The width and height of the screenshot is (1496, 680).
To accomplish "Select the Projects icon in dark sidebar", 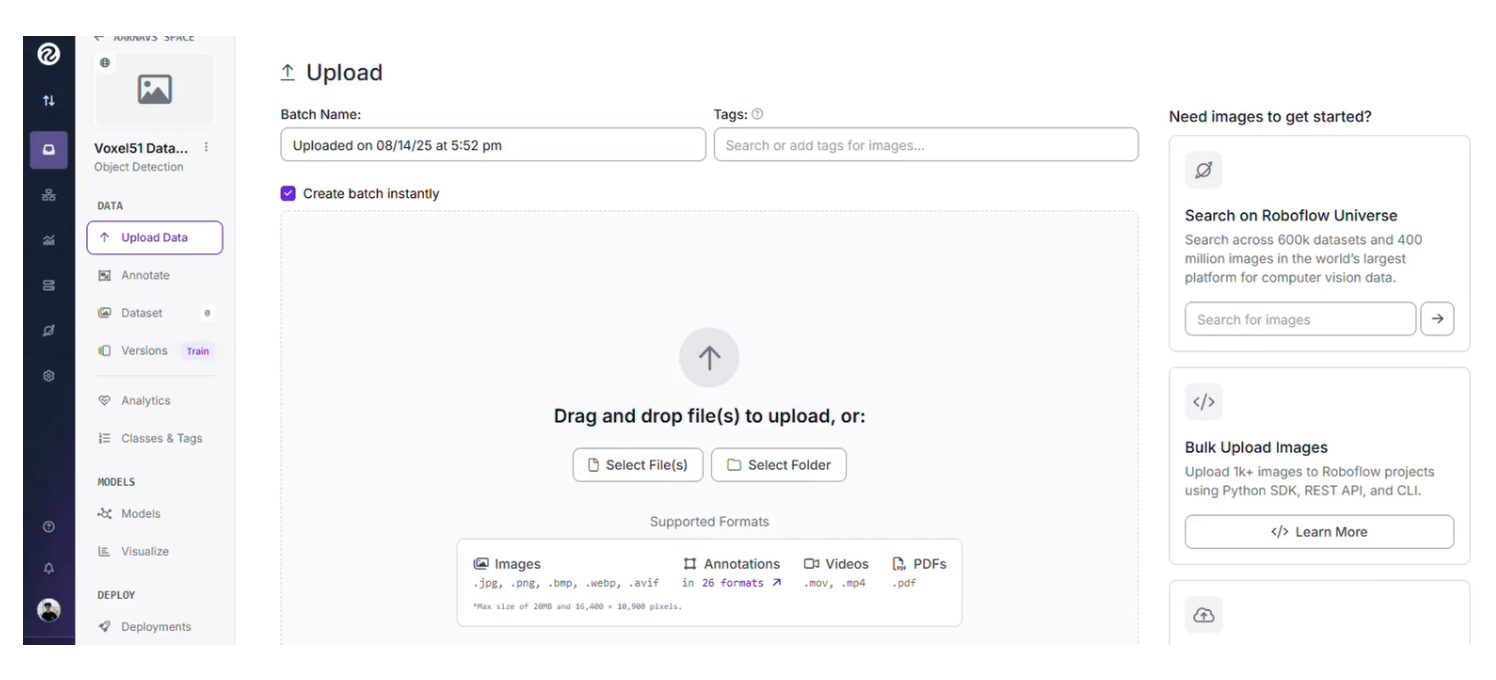I will [x=48, y=150].
